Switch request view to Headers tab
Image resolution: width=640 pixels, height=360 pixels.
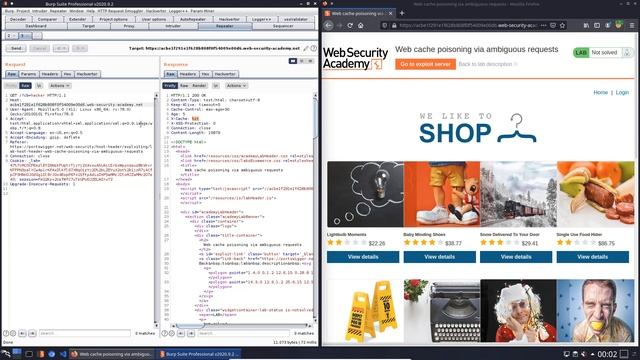(x=50, y=74)
